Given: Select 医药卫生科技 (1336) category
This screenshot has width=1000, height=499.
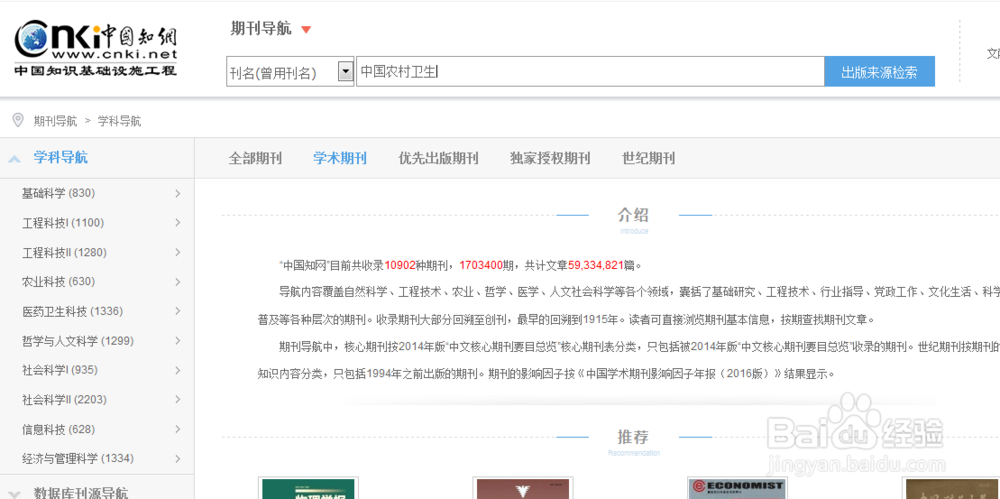Looking at the screenshot, I should [x=73, y=311].
